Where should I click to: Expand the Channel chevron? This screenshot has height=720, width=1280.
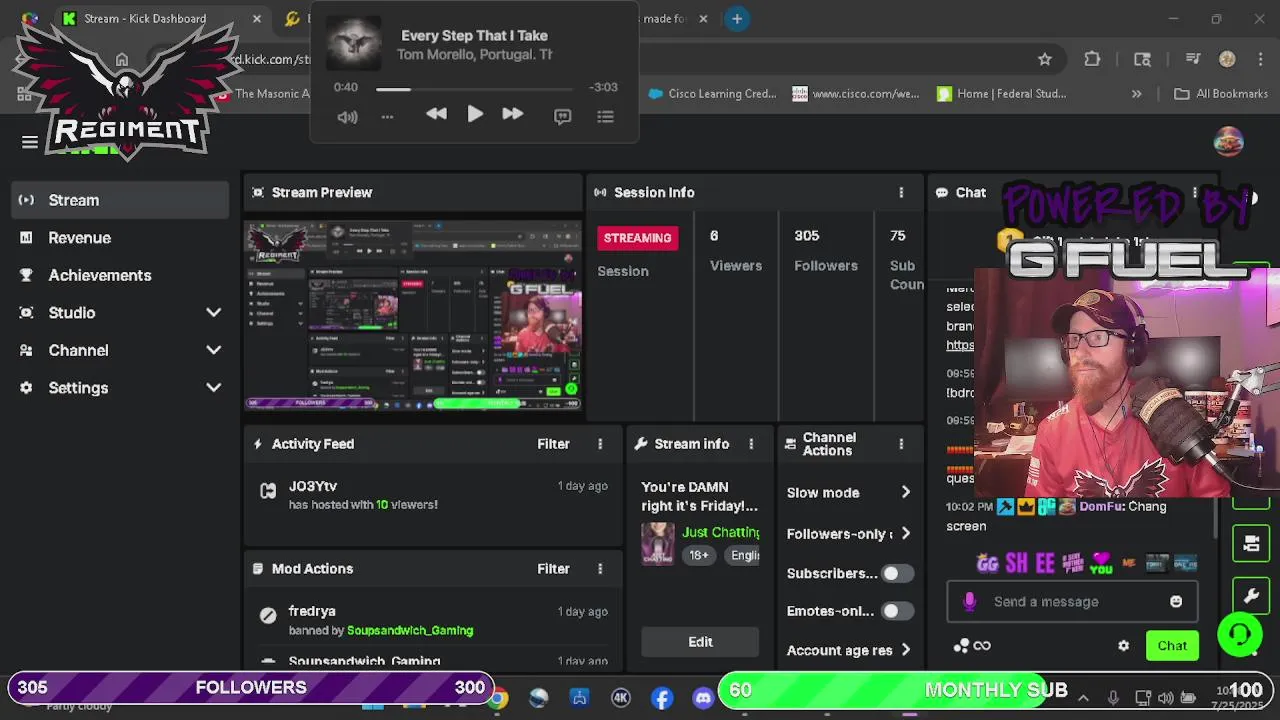click(213, 350)
